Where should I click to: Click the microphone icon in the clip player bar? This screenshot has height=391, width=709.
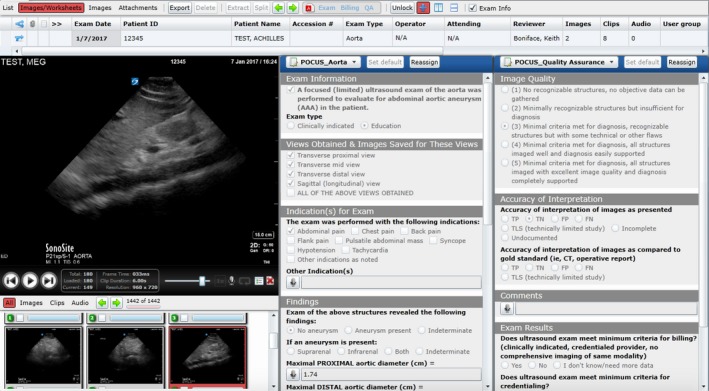[x=232, y=281]
